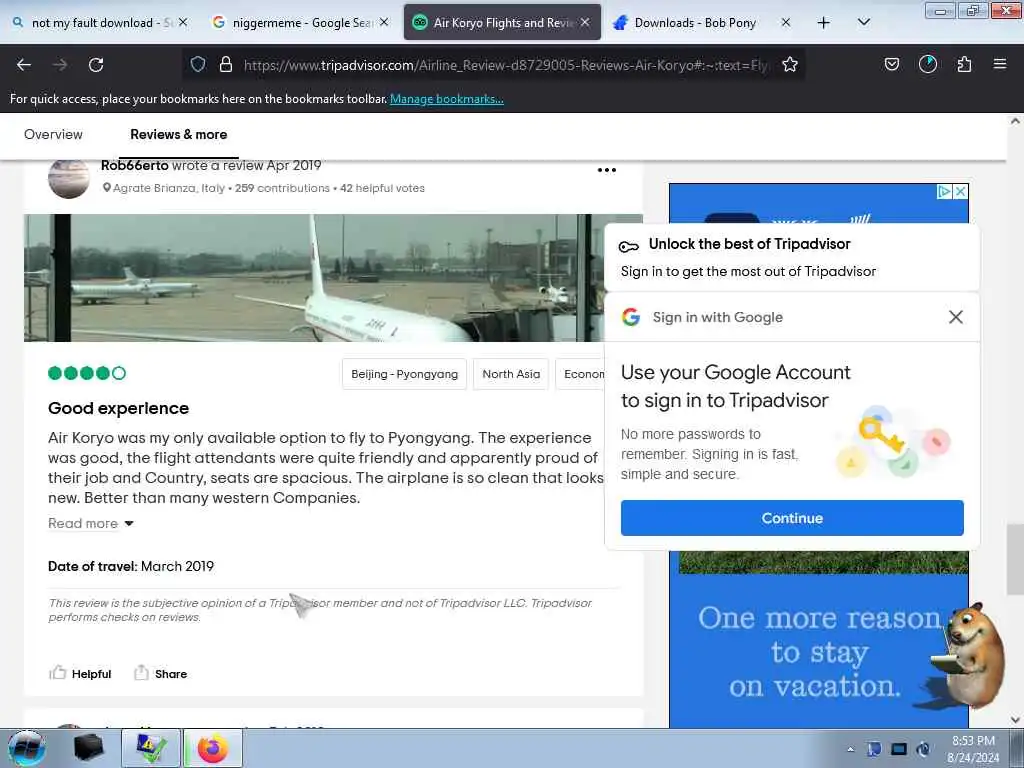The image size is (1024, 768).
Task: Click '259 contributions' text
Action: (x=282, y=188)
